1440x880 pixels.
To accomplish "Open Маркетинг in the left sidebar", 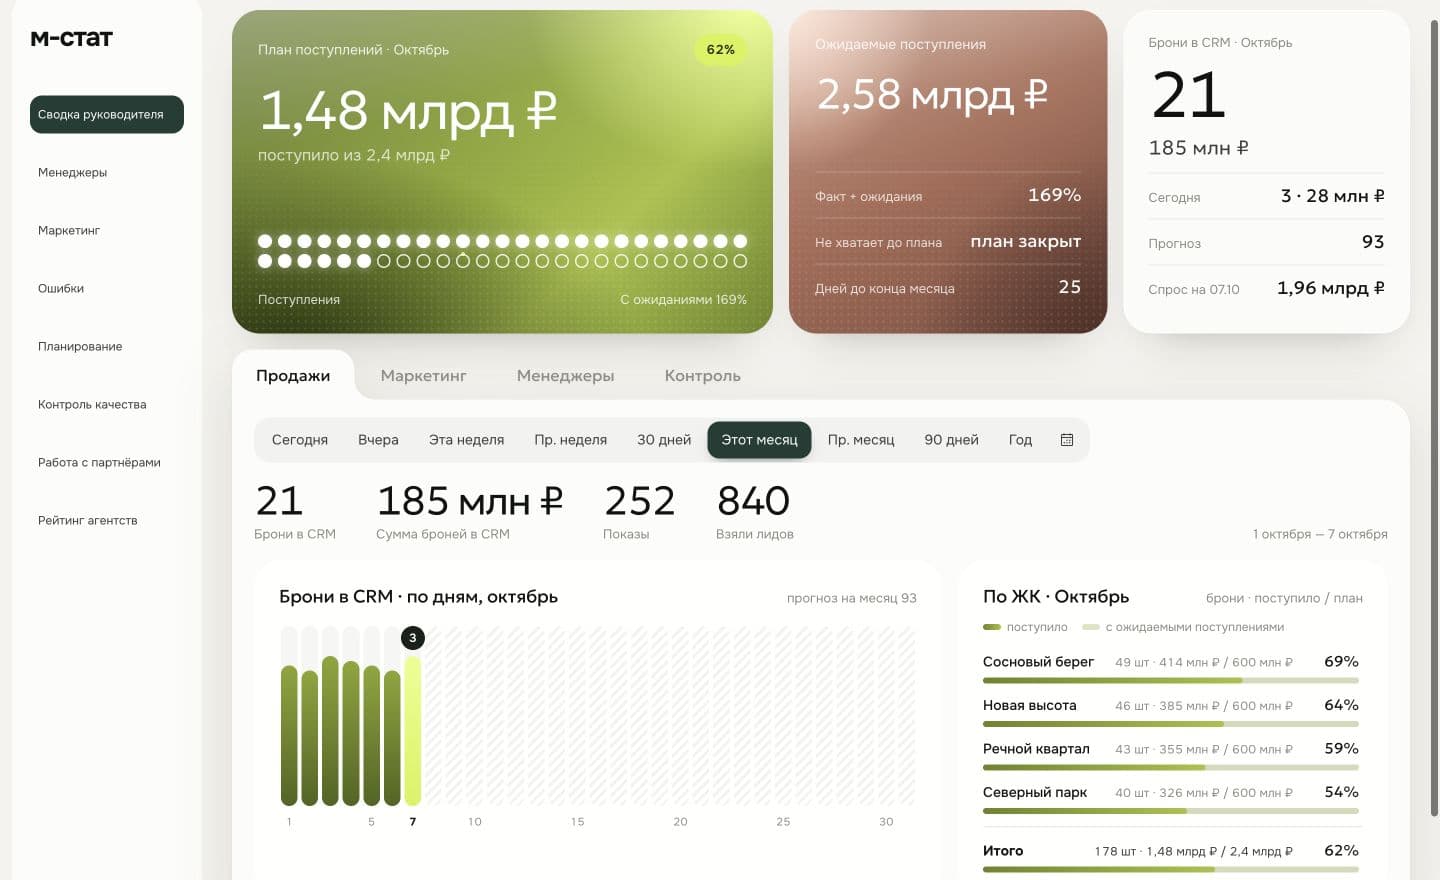I will tap(69, 230).
